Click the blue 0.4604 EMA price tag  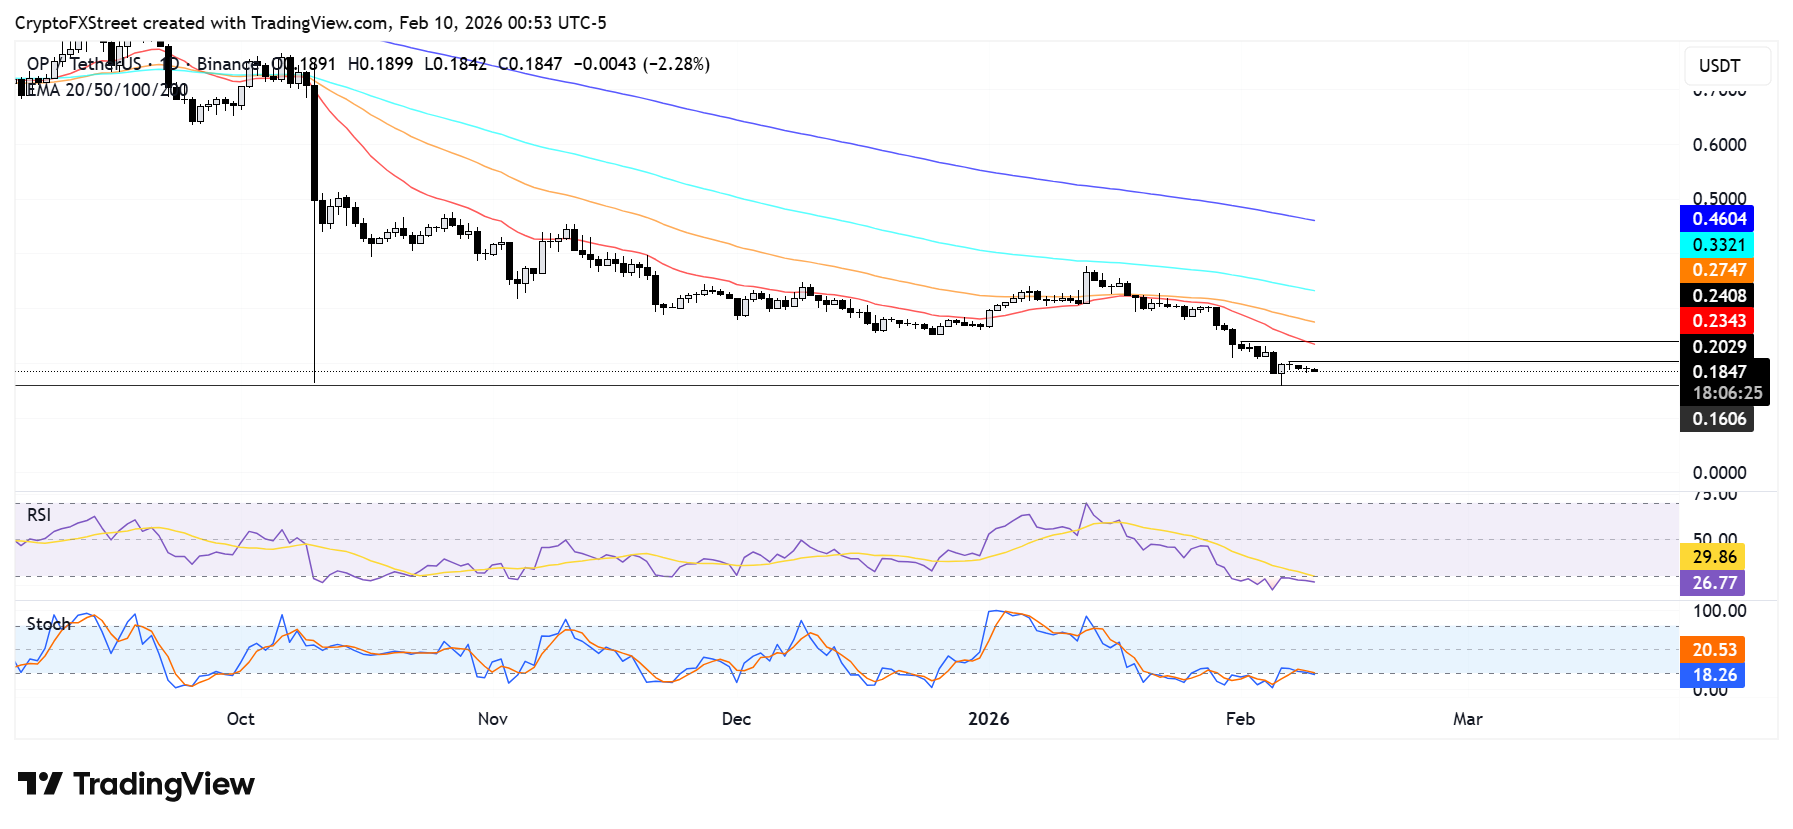[x=1717, y=219]
